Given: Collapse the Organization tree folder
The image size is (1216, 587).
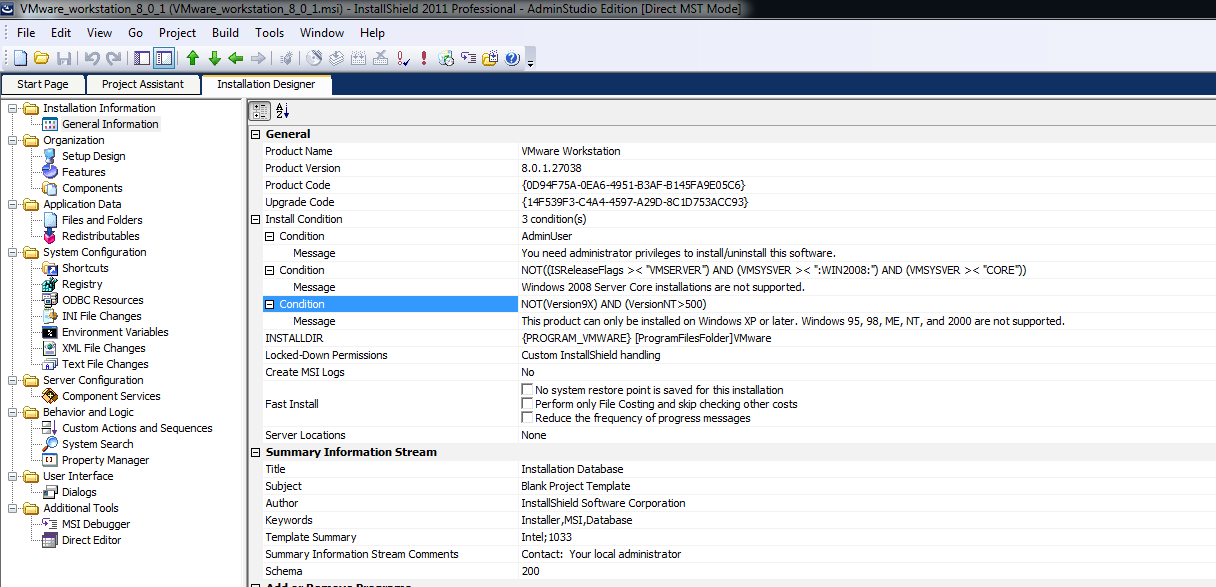Looking at the screenshot, I should pyautogui.click(x=13, y=140).
